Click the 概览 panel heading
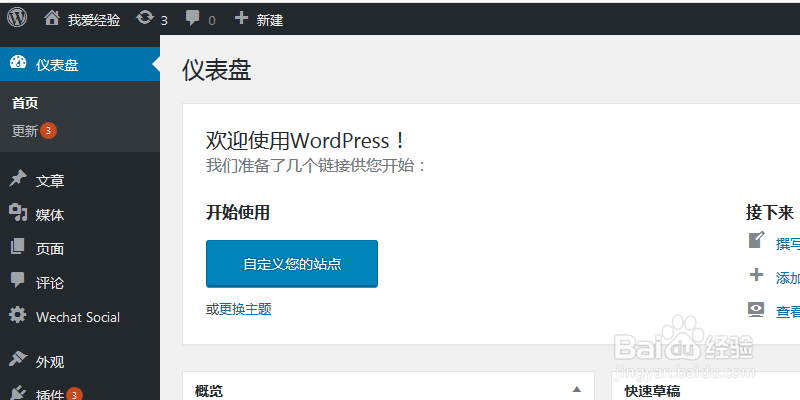 pyautogui.click(x=209, y=392)
